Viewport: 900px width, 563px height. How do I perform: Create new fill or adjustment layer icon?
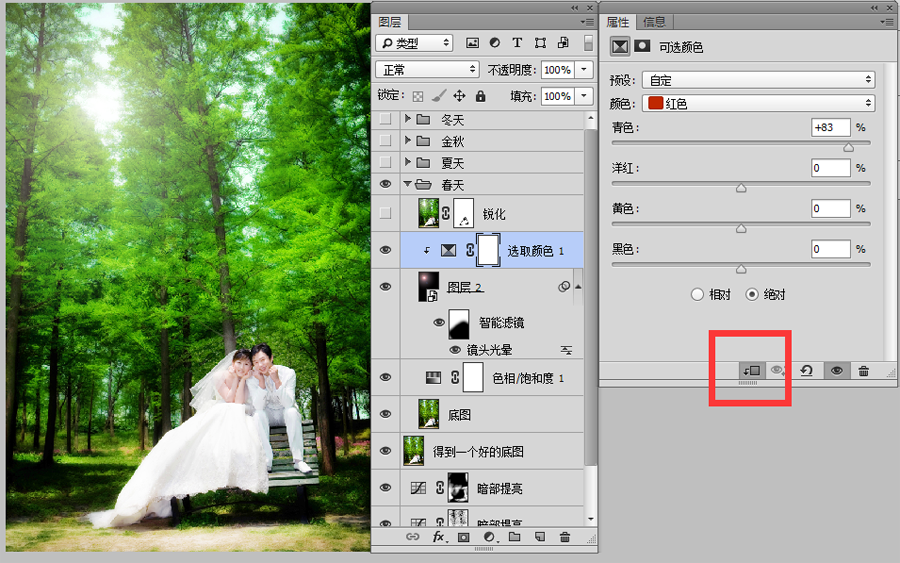489,537
